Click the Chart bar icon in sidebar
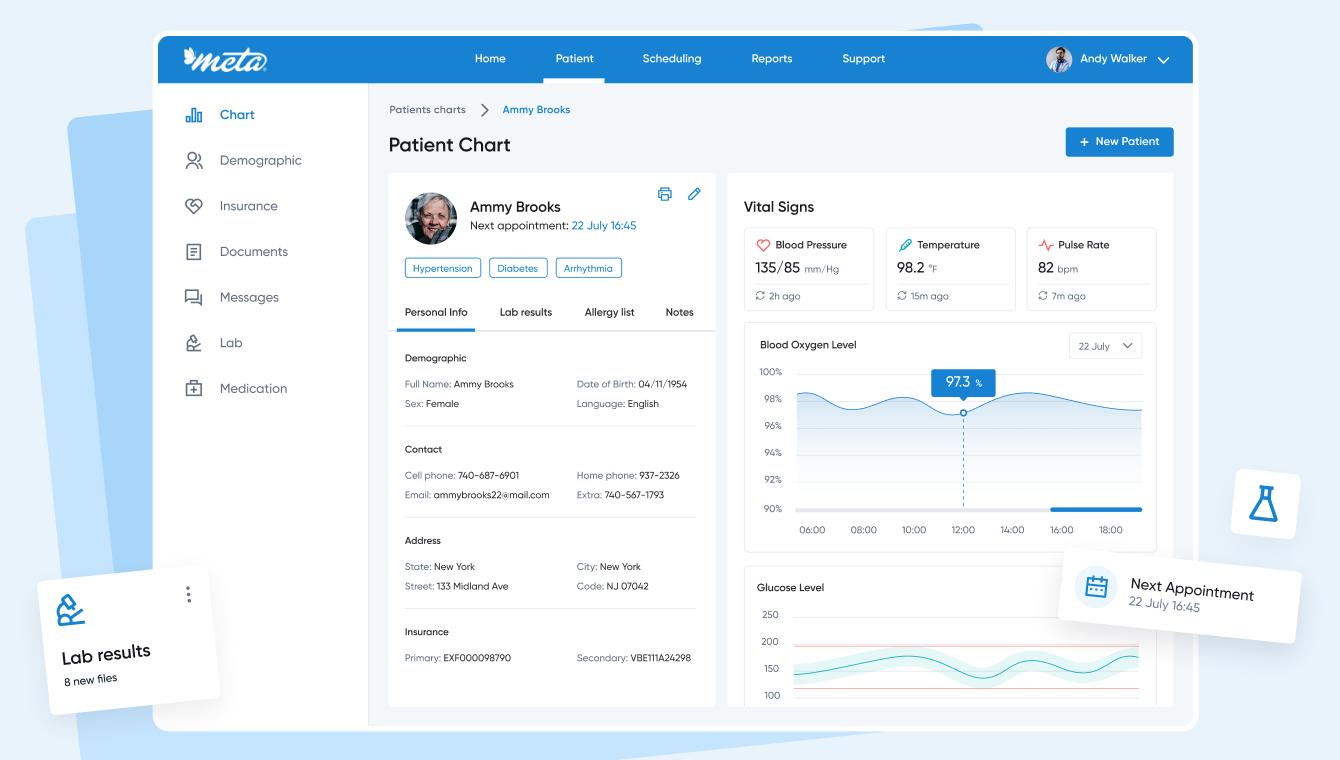Viewport: 1340px width, 760px height. (194, 115)
